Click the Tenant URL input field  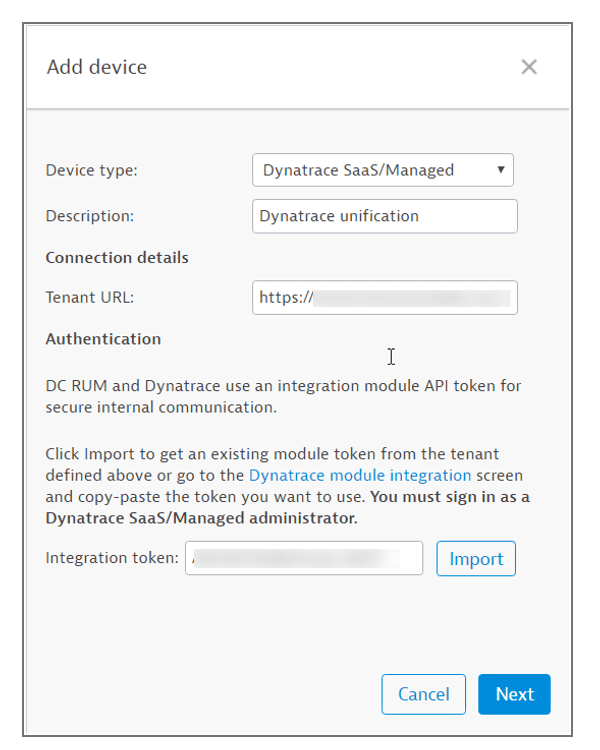pyautogui.click(x=385, y=298)
